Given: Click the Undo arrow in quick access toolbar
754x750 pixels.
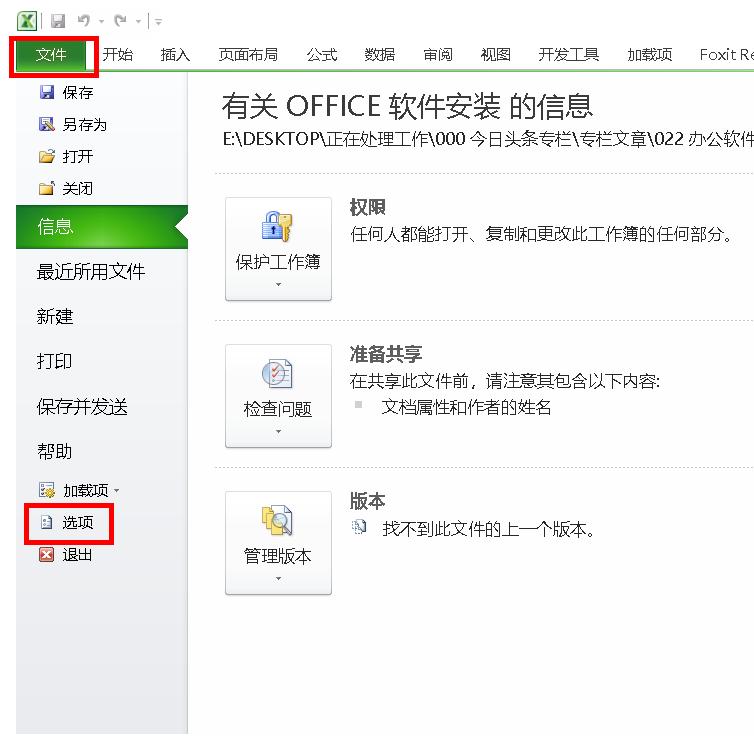Looking at the screenshot, I should coord(84,21).
